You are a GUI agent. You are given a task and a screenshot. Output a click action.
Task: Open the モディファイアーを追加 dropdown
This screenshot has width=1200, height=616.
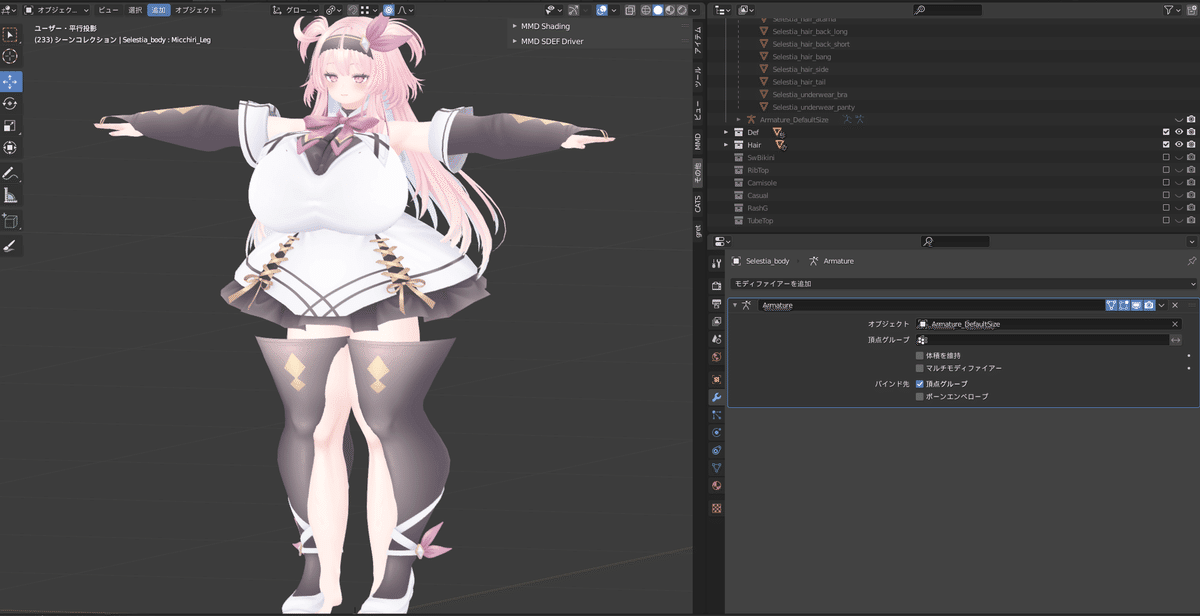(x=963, y=285)
